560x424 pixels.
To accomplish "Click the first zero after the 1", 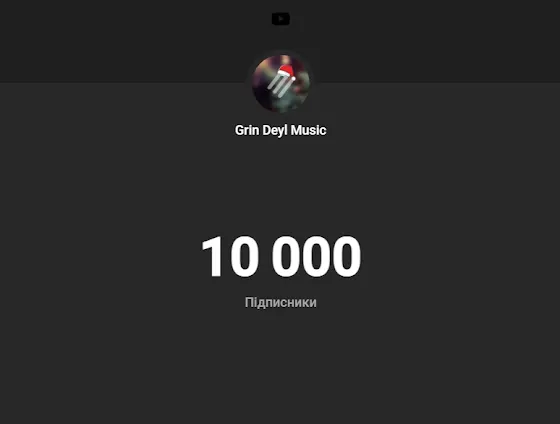I will (244, 256).
